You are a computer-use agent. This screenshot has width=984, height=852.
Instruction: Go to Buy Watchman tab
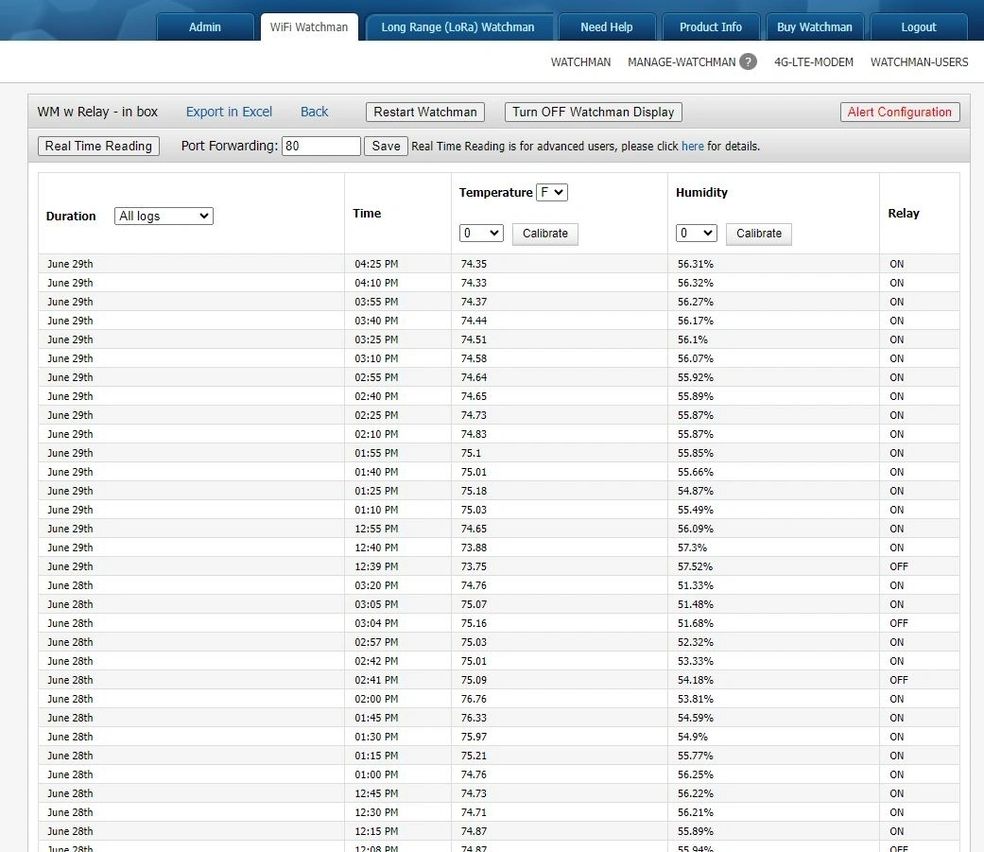coord(815,27)
